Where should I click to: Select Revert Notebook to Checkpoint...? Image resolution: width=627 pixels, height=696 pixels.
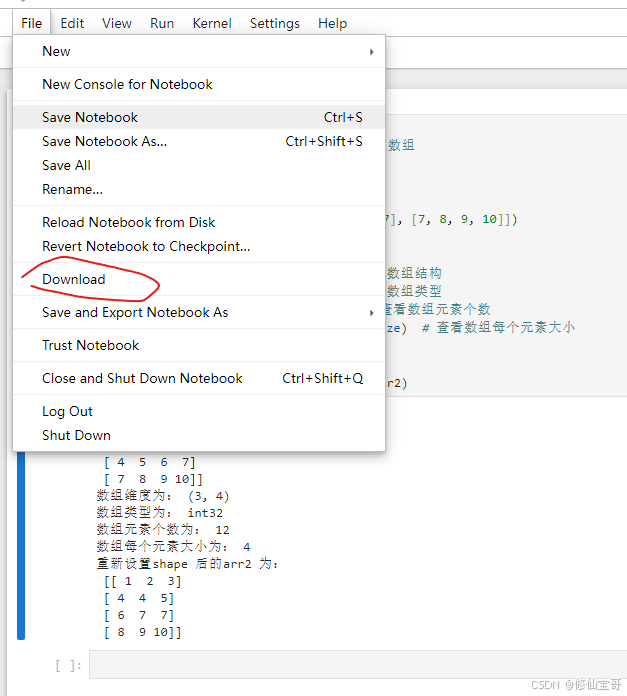click(199, 246)
